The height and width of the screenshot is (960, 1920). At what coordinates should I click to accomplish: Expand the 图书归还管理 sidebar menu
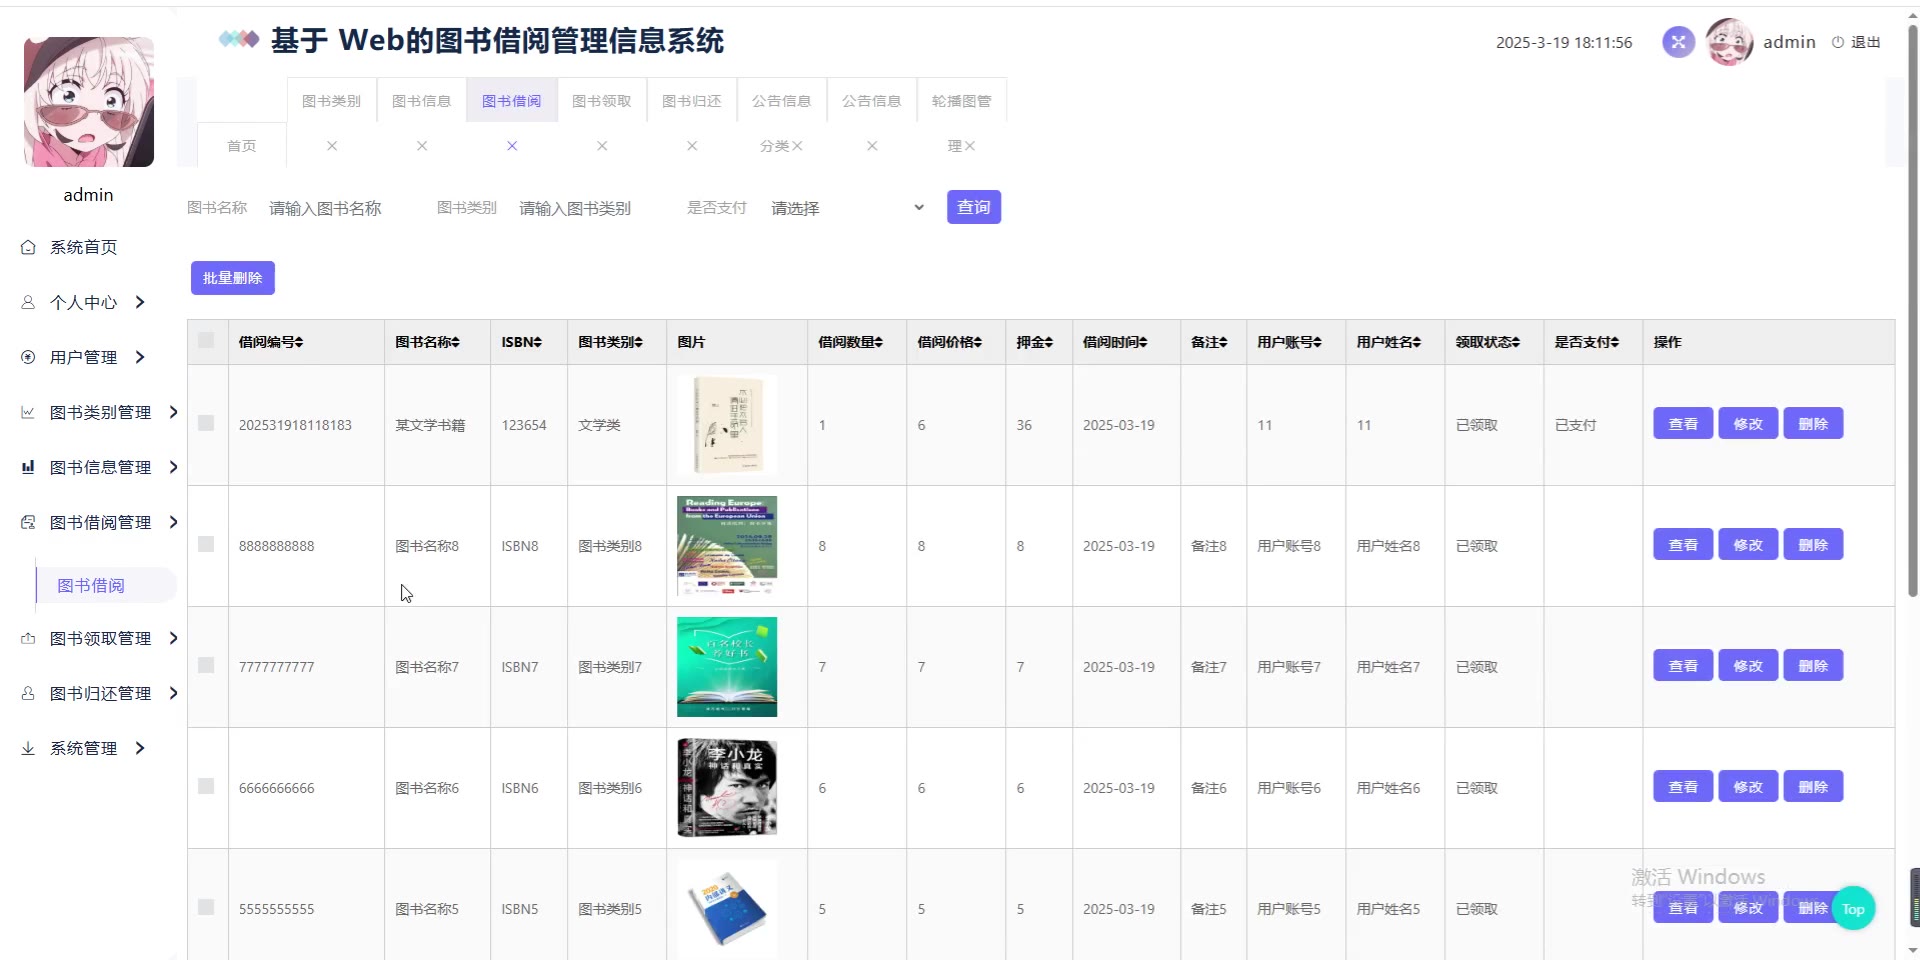[x=100, y=693]
